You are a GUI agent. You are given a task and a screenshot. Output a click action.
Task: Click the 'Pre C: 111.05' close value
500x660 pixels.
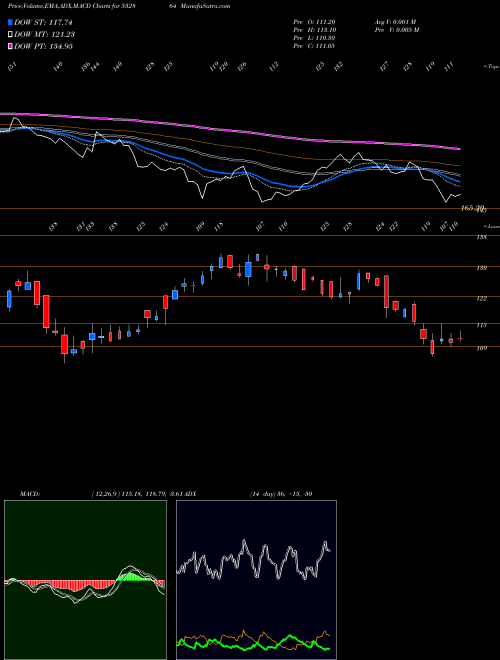[x=314, y=46]
